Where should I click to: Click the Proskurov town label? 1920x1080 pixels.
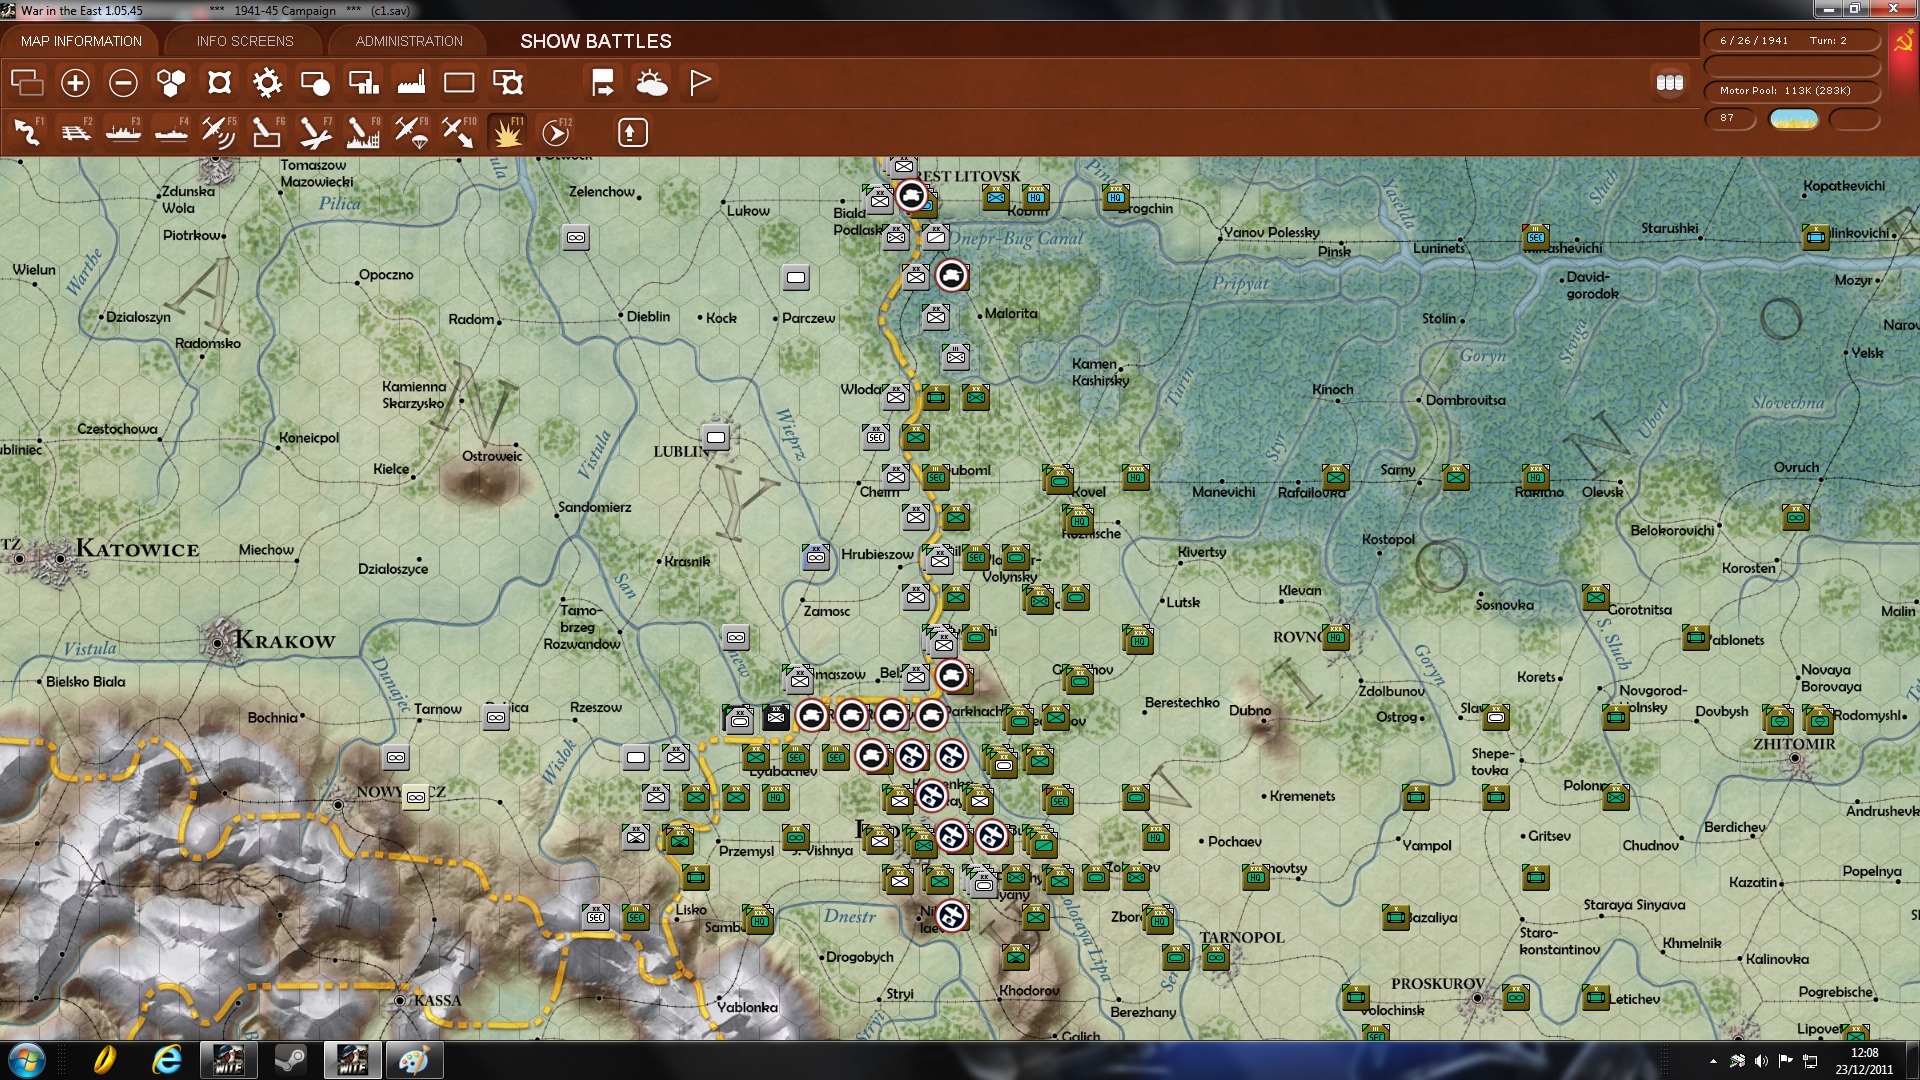pyautogui.click(x=1438, y=984)
